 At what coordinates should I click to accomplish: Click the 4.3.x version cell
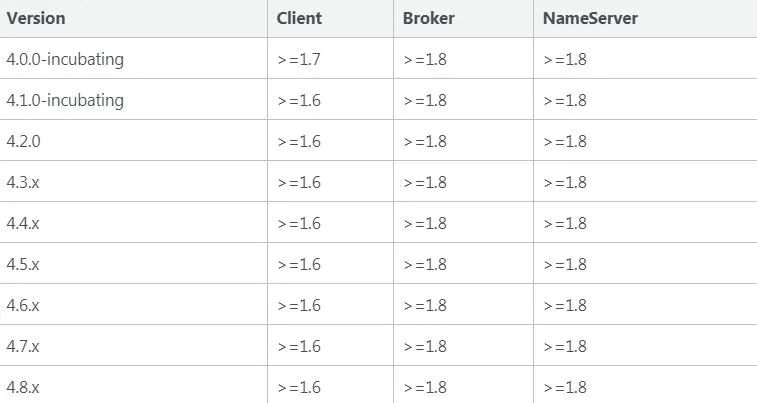pos(23,182)
